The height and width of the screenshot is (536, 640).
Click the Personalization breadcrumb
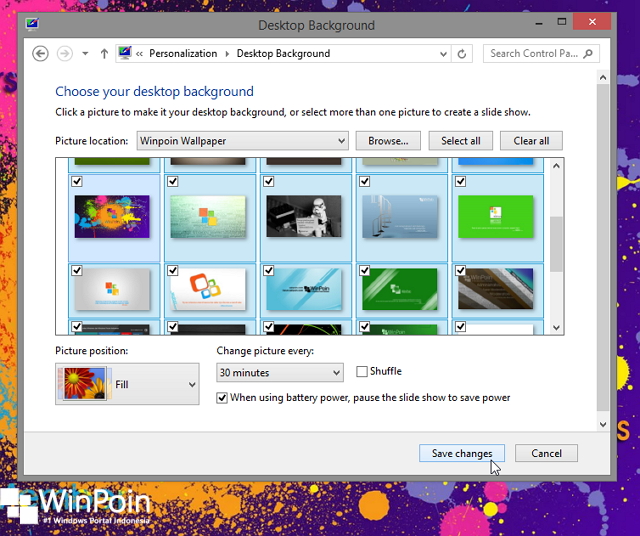pyautogui.click(x=183, y=53)
